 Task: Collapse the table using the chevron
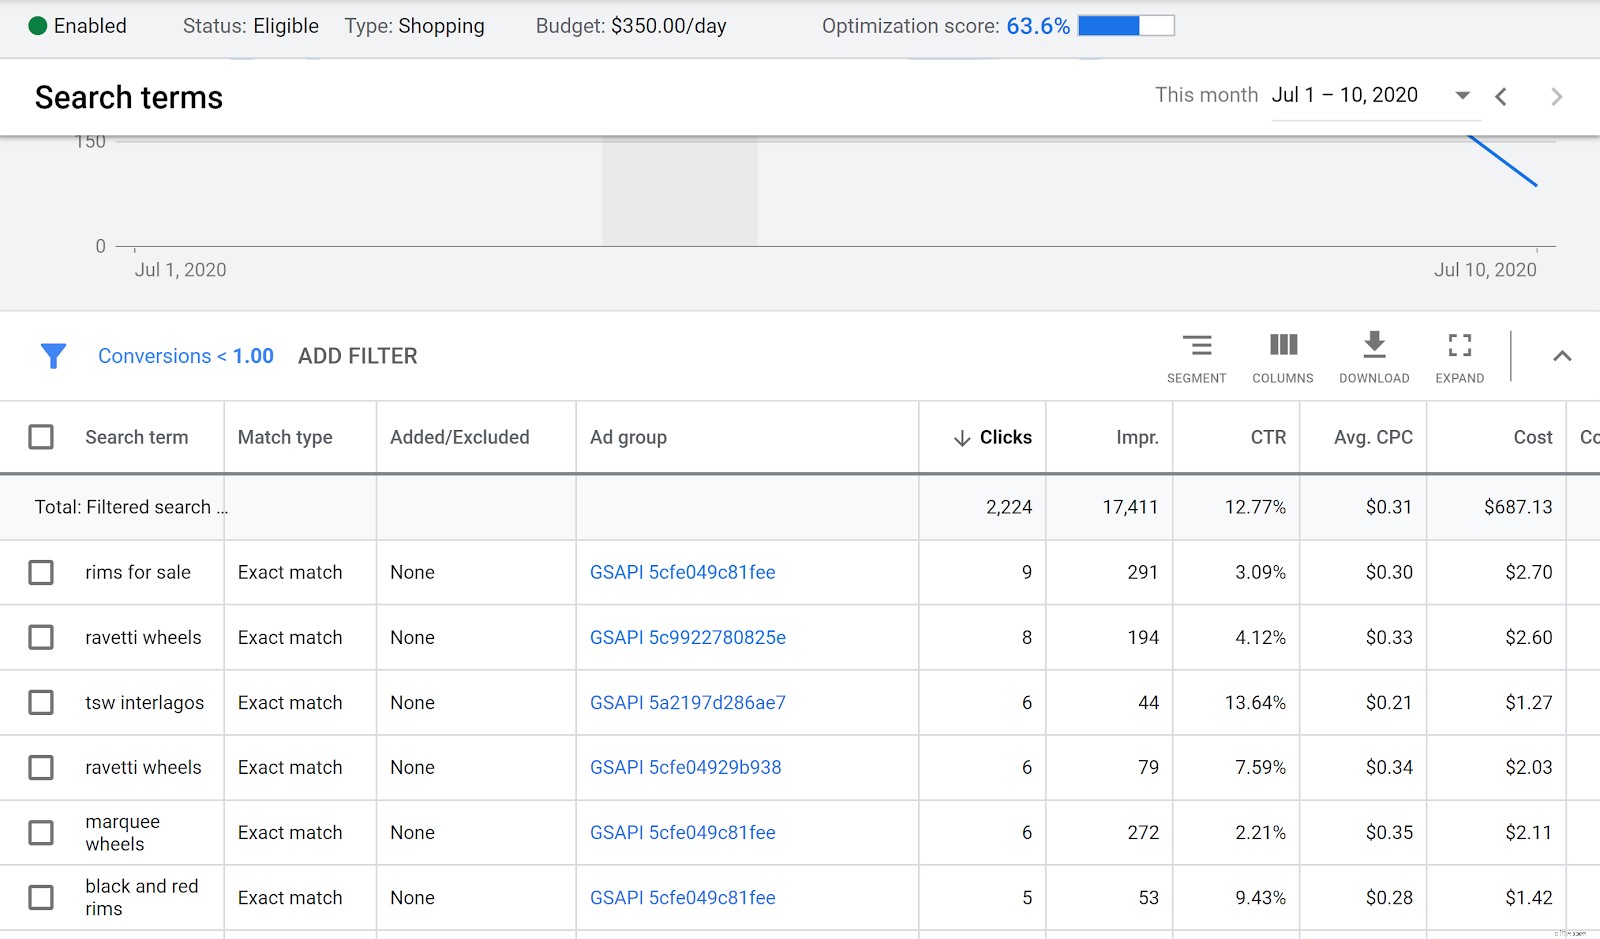pyautogui.click(x=1562, y=355)
